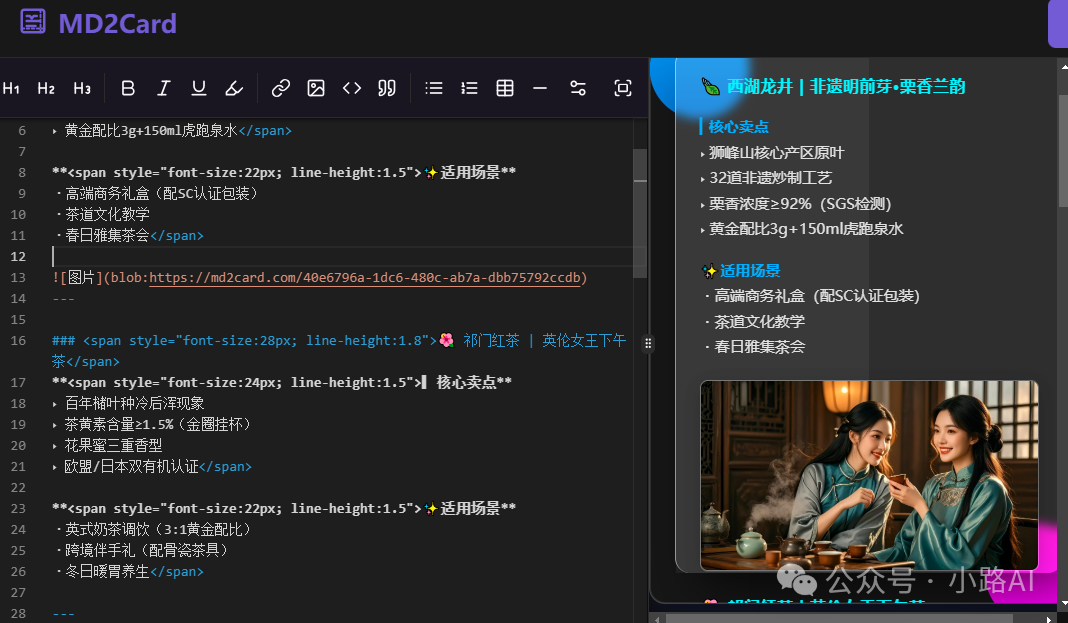Viewport: 1068px width, 623px height.
Task: Create a bulleted list
Action: [433, 88]
